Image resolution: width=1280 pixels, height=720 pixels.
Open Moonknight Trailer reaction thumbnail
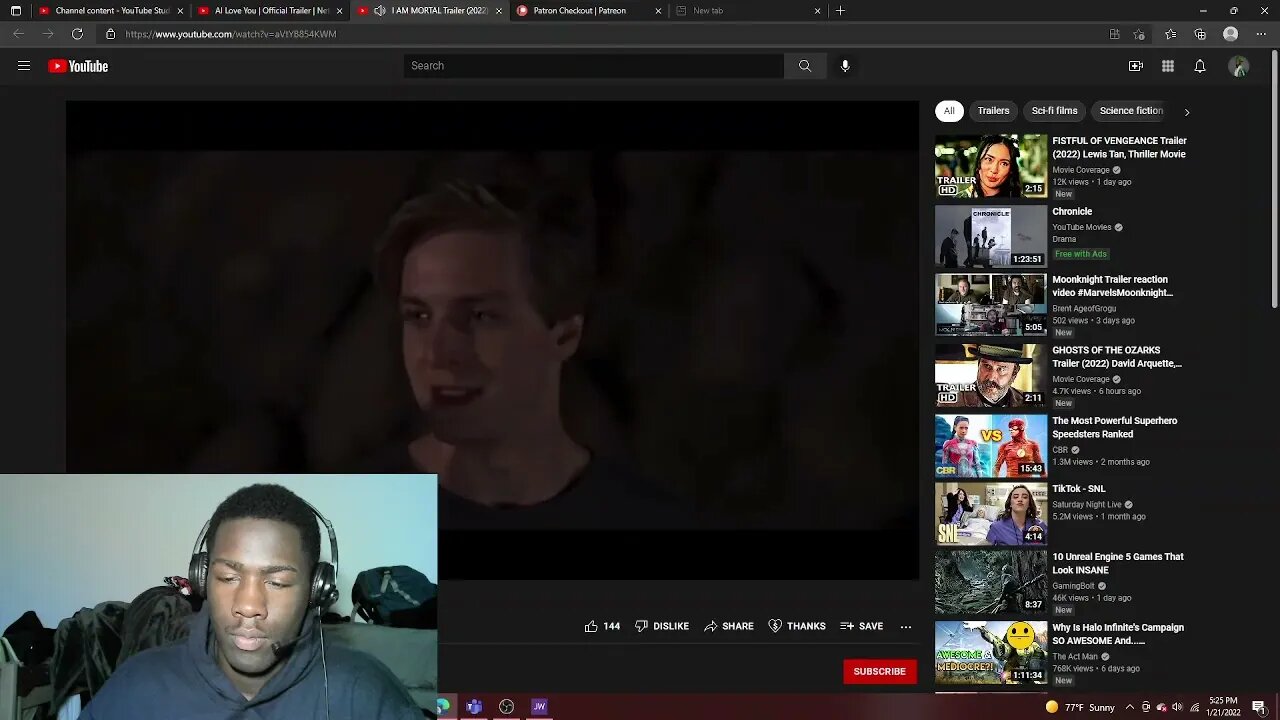click(991, 305)
